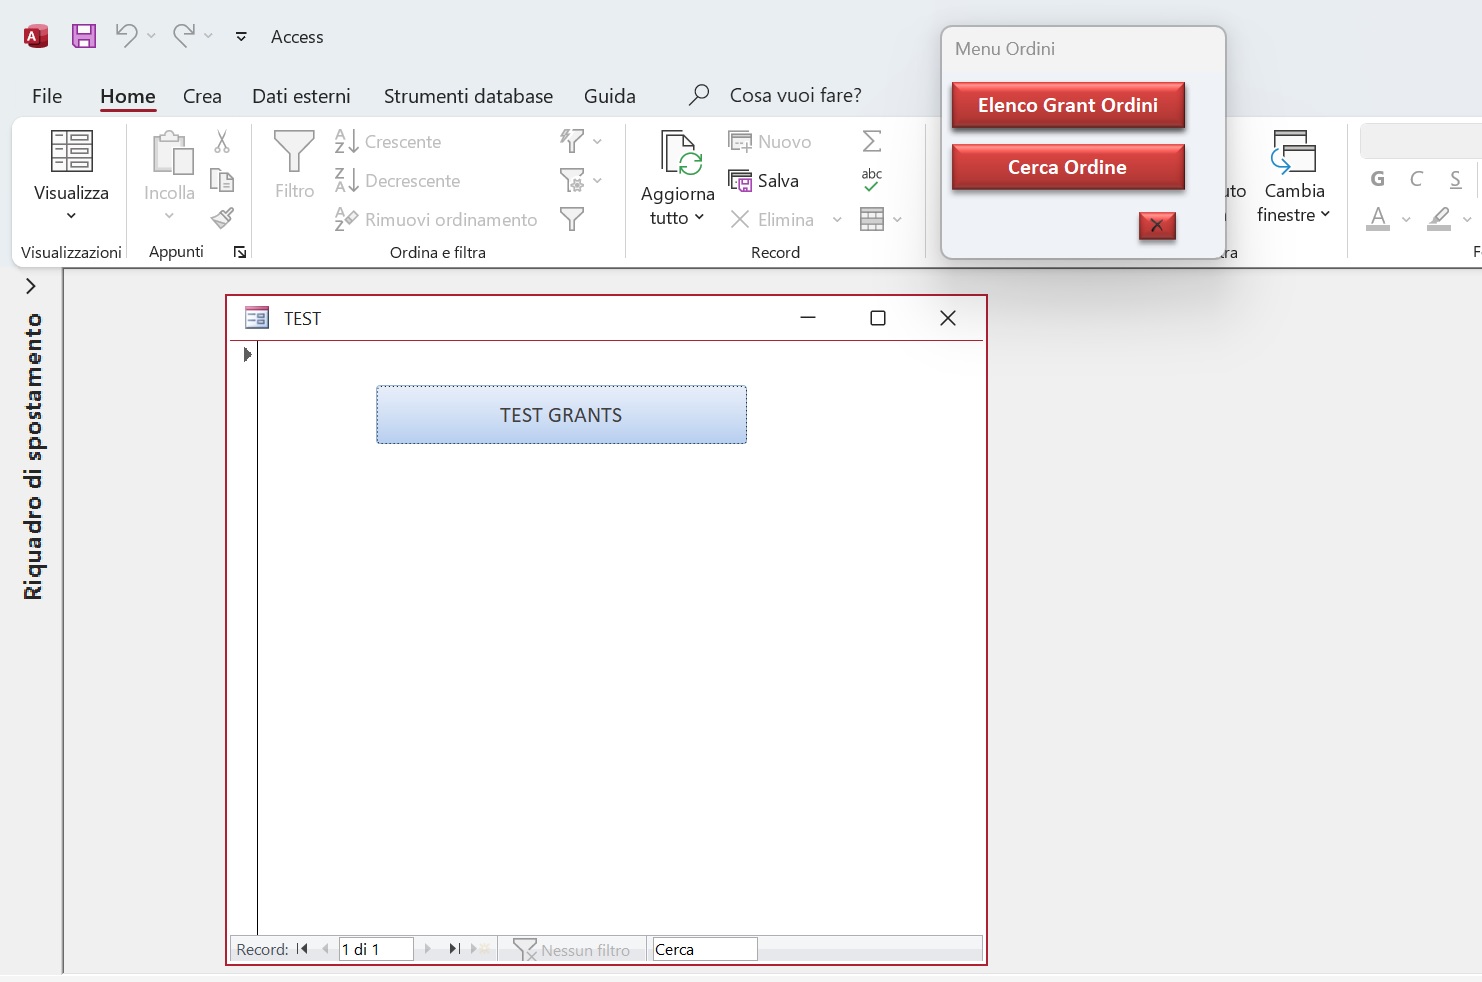Open the font color dropdown arrow
The width and height of the screenshot is (1482, 982).
point(1406,218)
